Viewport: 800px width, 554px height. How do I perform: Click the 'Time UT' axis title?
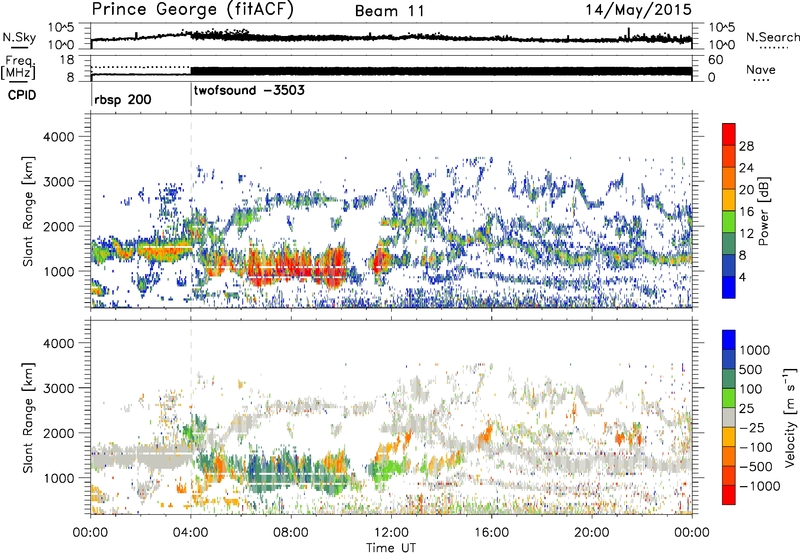click(x=391, y=547)
